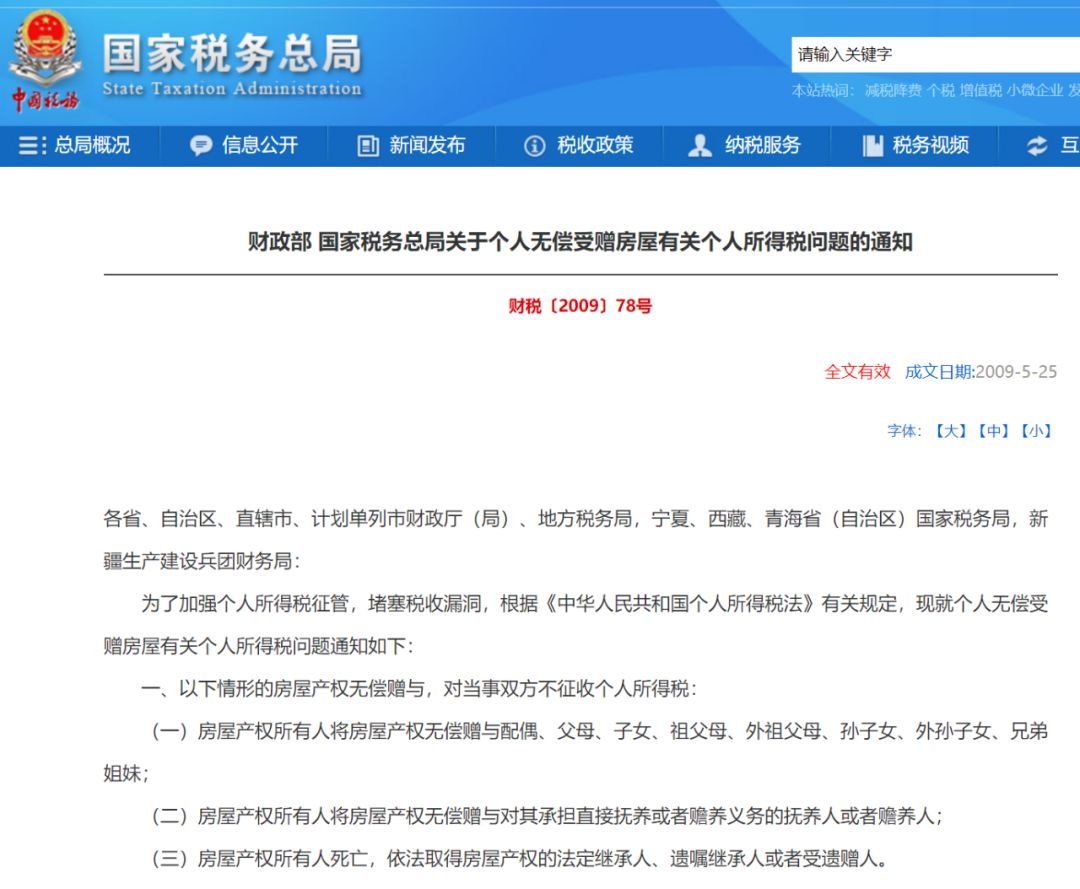Click the clause (二) about 抚养人或者赡养人

(x=547, y=817)
